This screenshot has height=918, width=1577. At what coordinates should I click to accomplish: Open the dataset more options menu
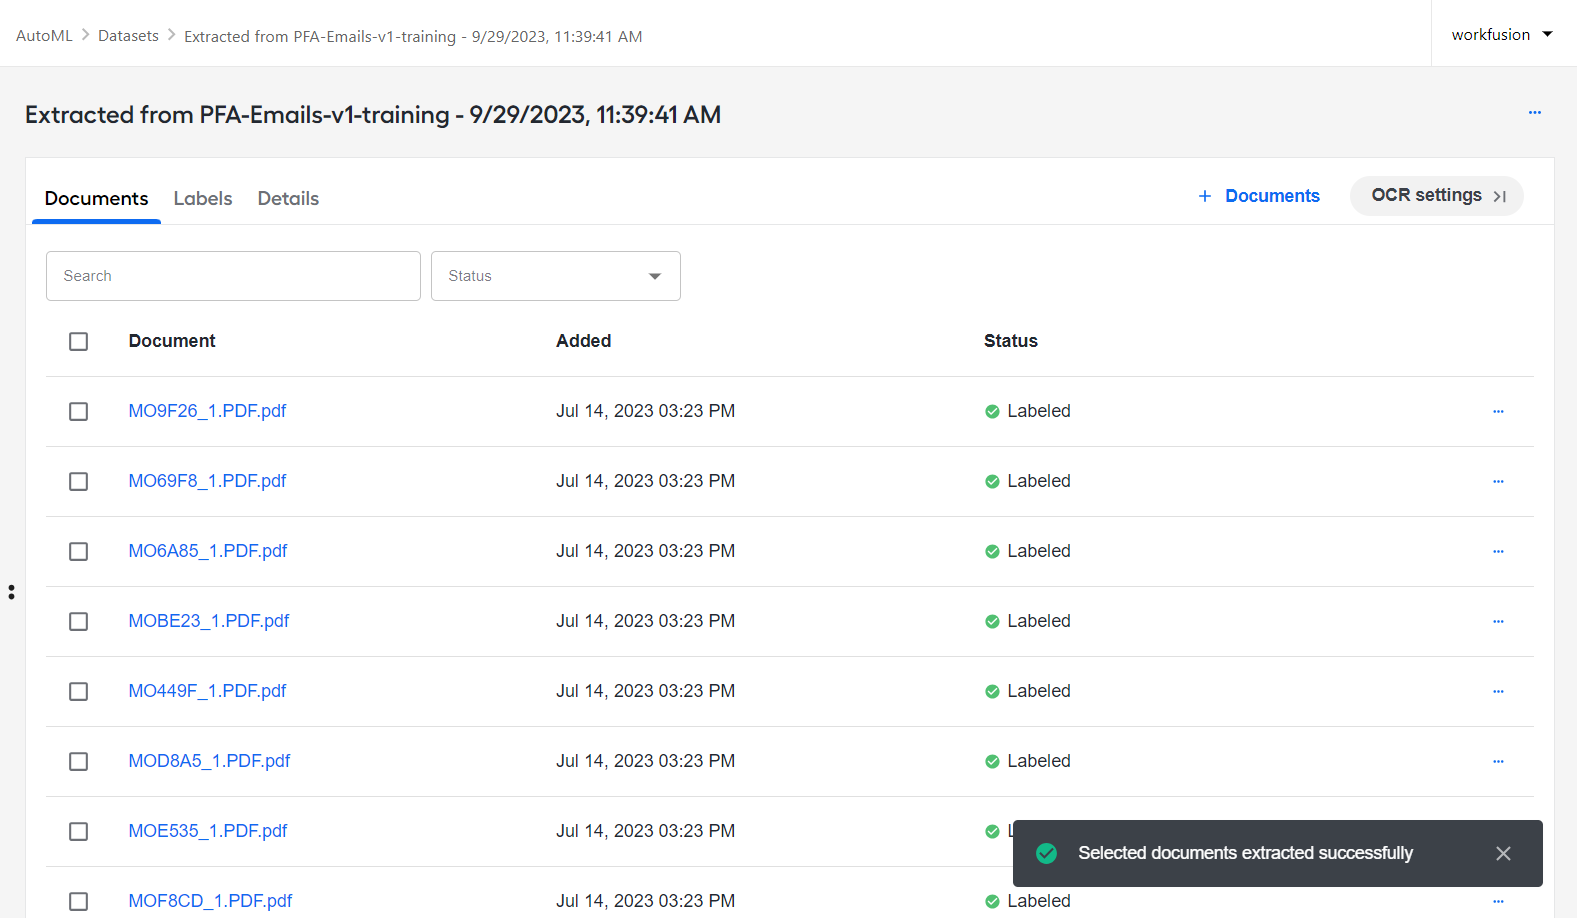pos(1535,113)
